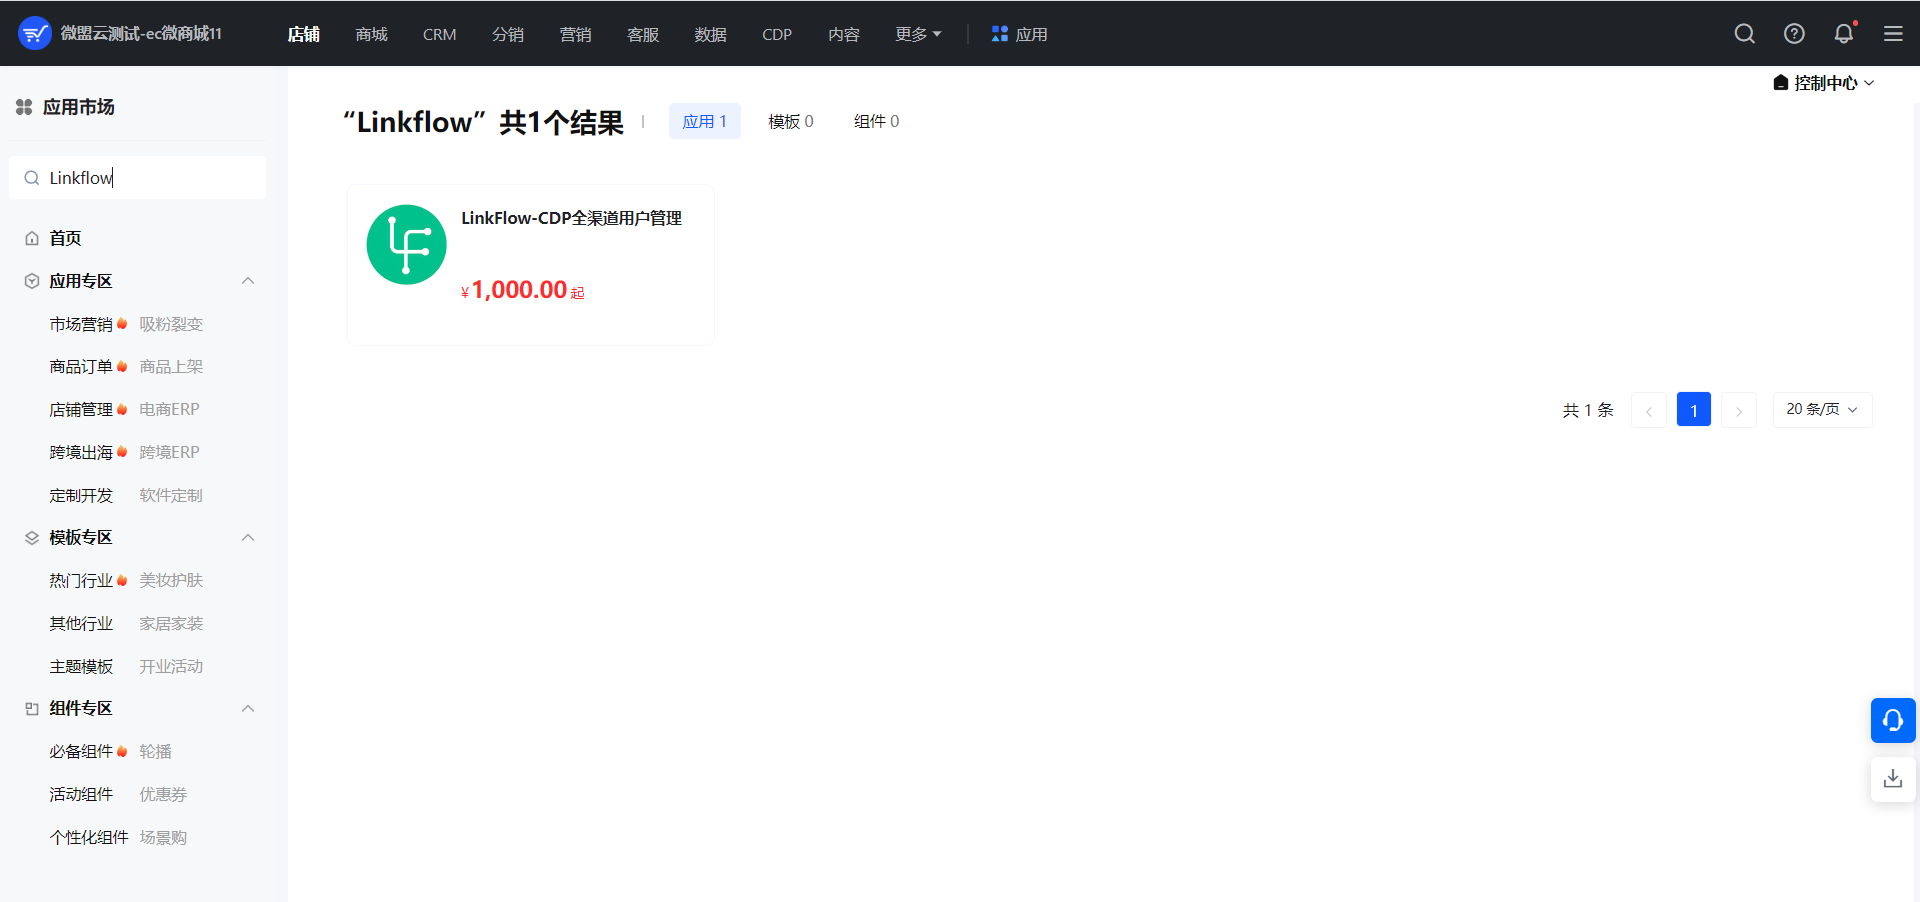Open LinkFlow-CDP全渠道用户管理 app title

[x=571, y=218]
